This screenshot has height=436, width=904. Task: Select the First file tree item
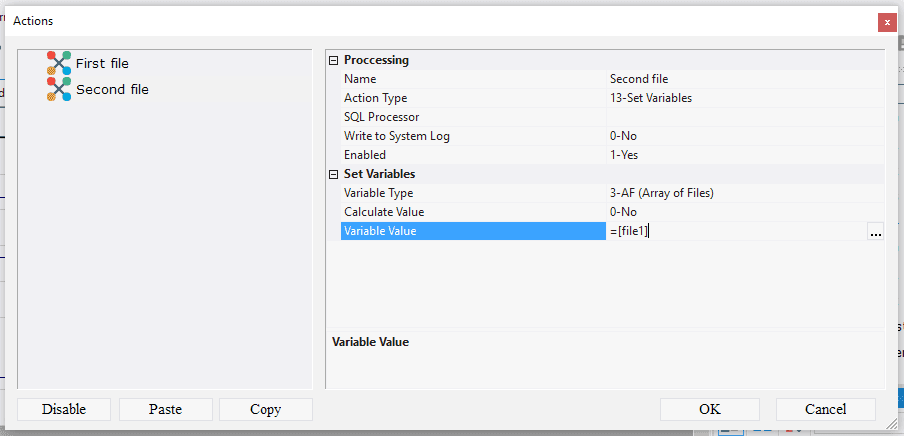tap(102, 64)
